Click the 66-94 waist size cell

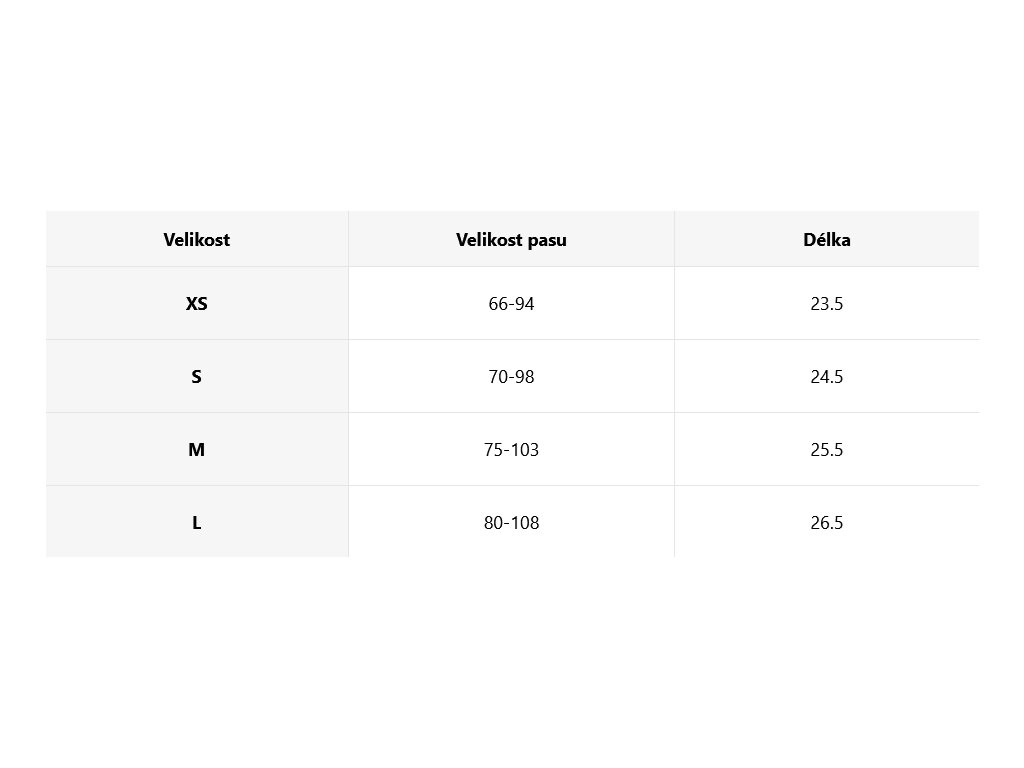pos(511,303)
